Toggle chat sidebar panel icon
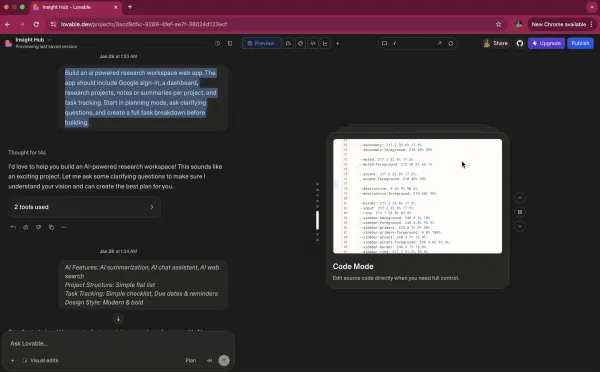Screen dimensions: 600x372 pos(230,43)
